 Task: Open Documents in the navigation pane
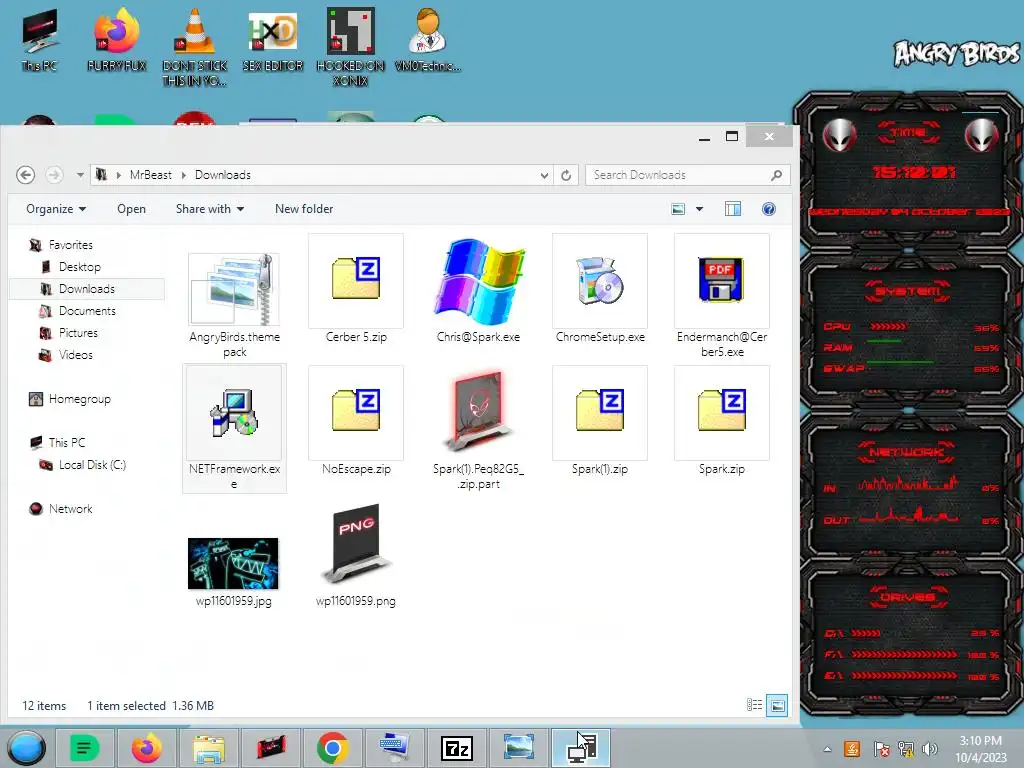pyautogui.click(x=87, y=311)
